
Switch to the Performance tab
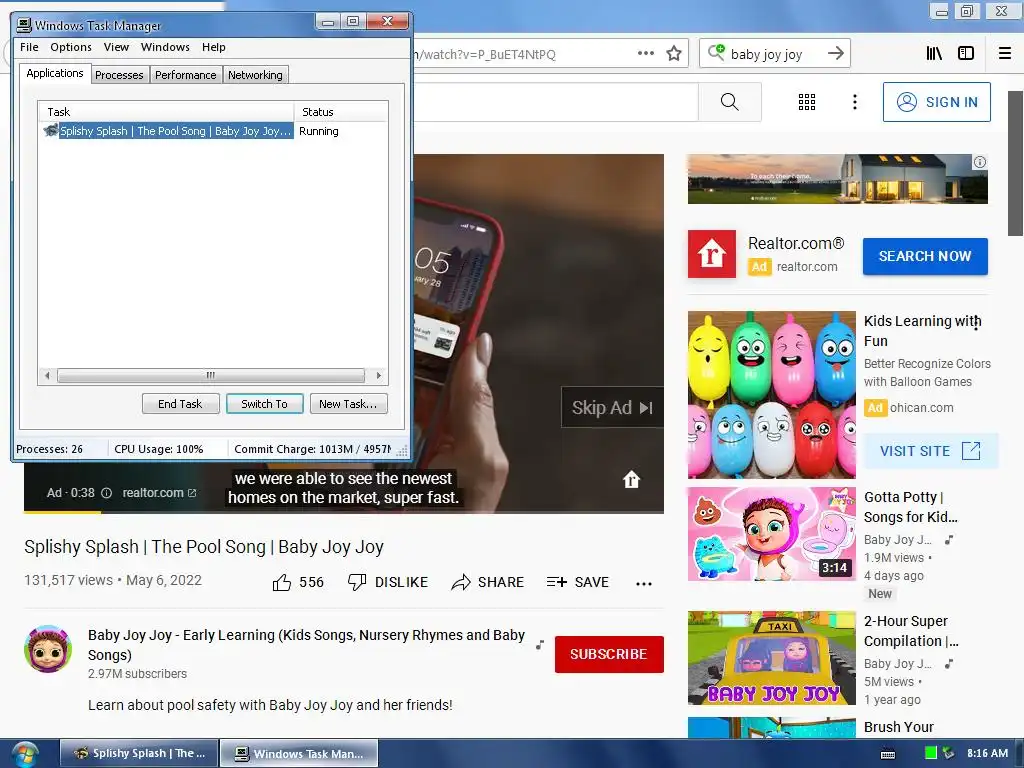point(185,75)
